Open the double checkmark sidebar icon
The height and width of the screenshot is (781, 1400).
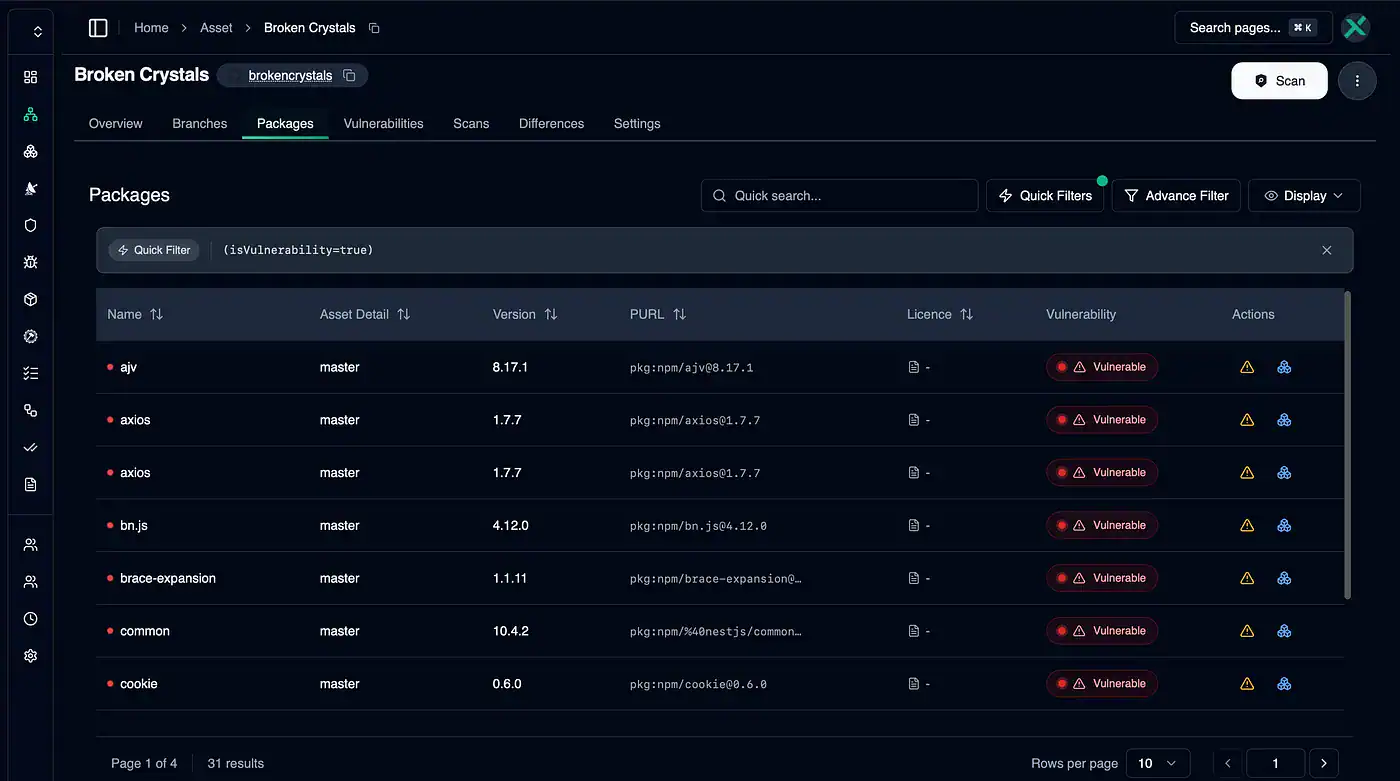(x=30, y=447)
